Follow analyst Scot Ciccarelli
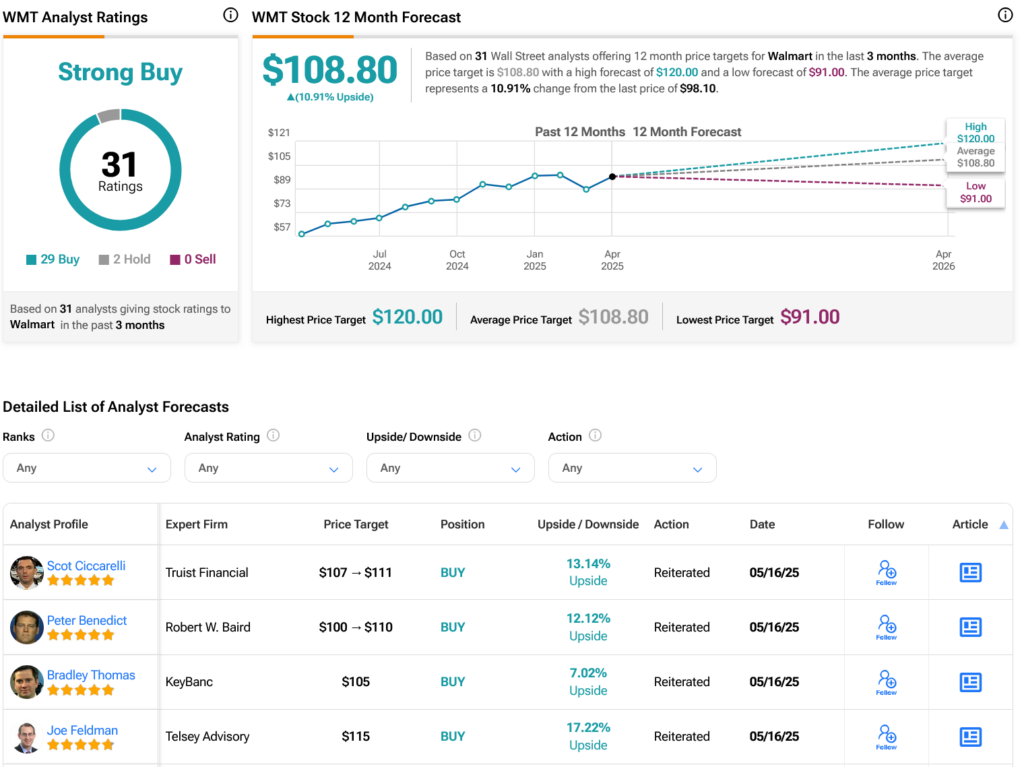1024x767 pixels. [886, 572]
